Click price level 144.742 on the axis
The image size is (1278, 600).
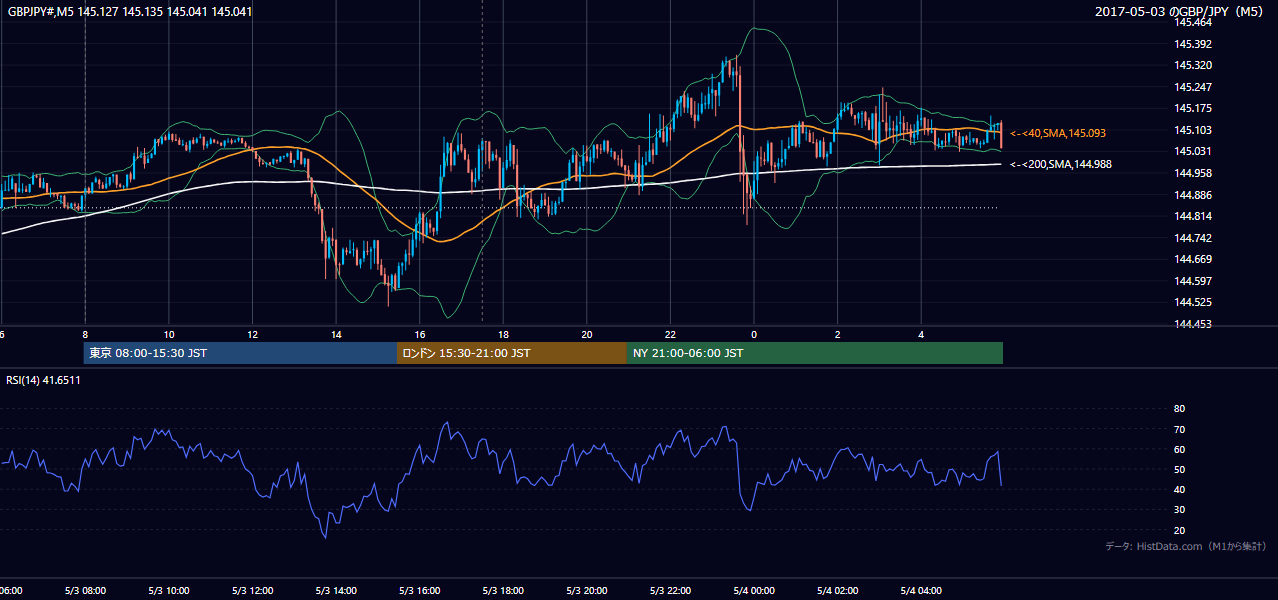pos(1193,238)
